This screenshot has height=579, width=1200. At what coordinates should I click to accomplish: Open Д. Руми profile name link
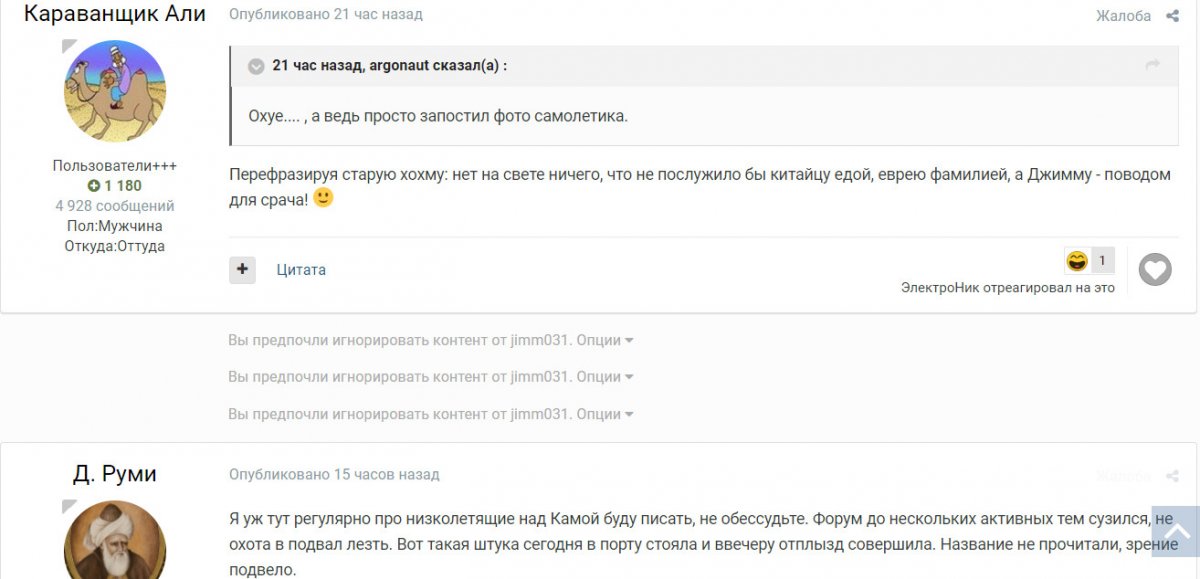114,474
